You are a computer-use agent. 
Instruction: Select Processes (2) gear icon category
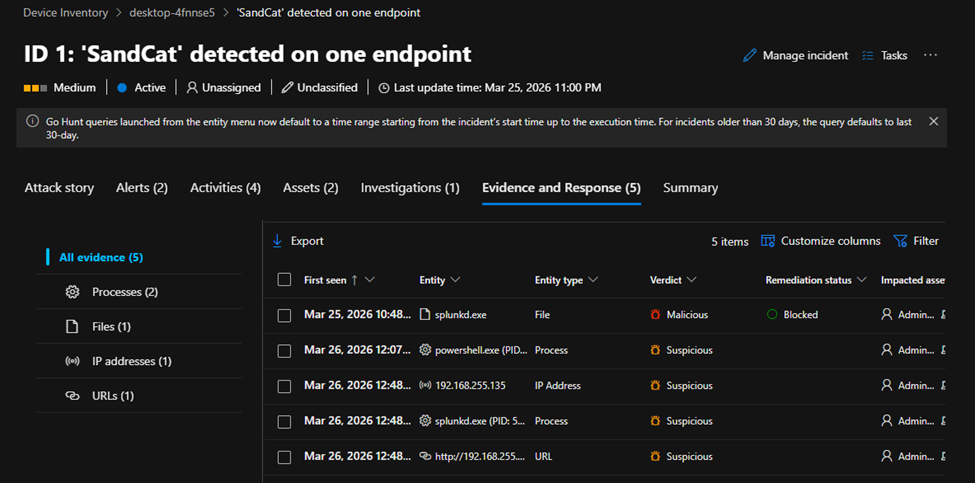pyautogui.click(x=72, y=292)
